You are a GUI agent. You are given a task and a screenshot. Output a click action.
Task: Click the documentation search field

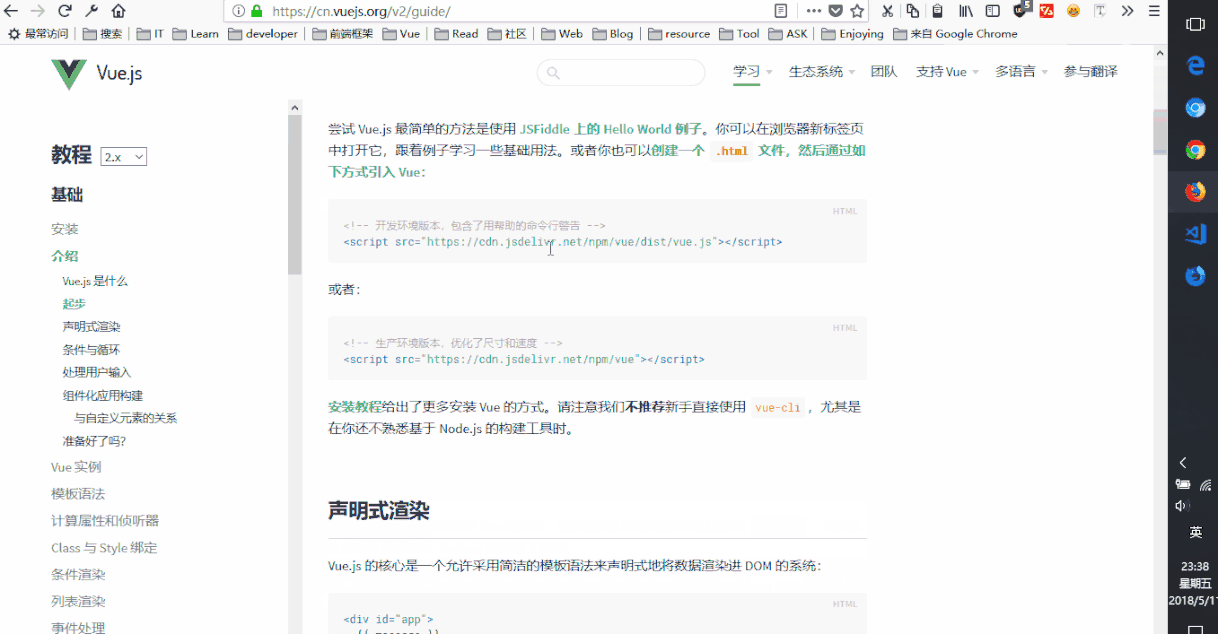click(620, 72)
